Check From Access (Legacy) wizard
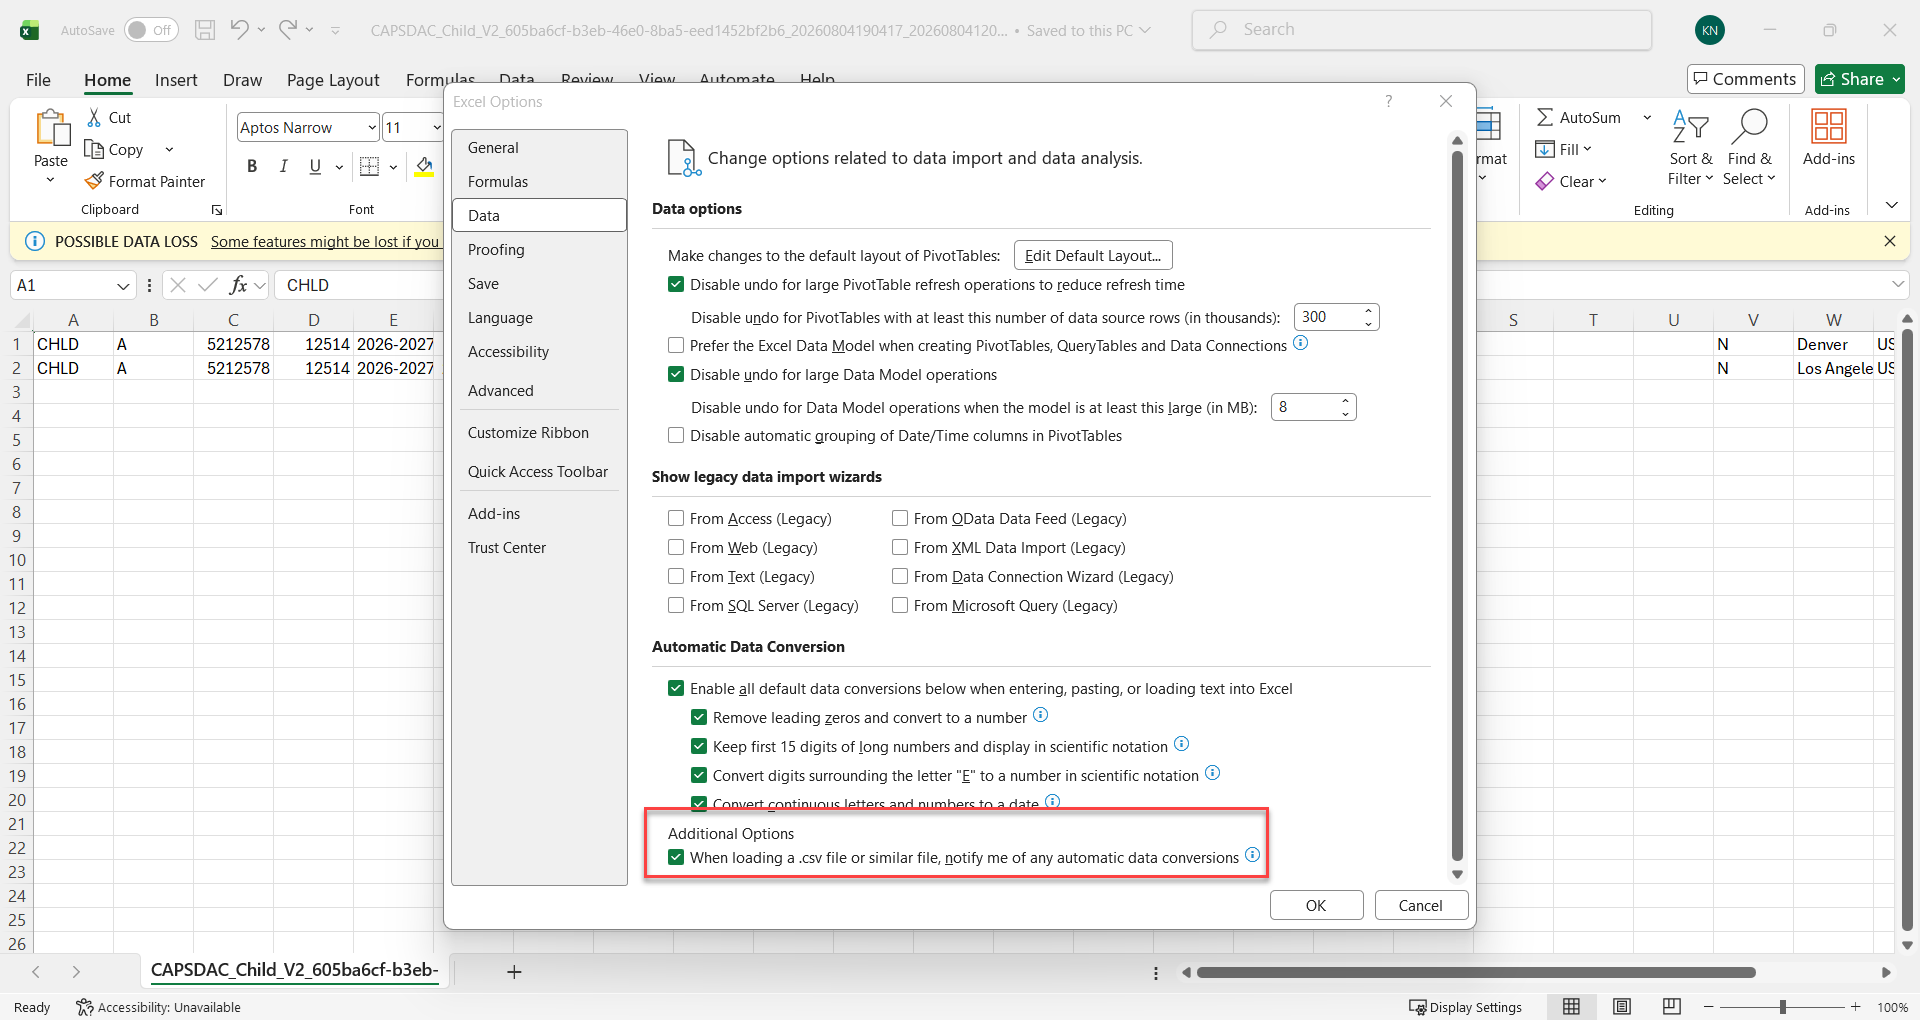 676,519
